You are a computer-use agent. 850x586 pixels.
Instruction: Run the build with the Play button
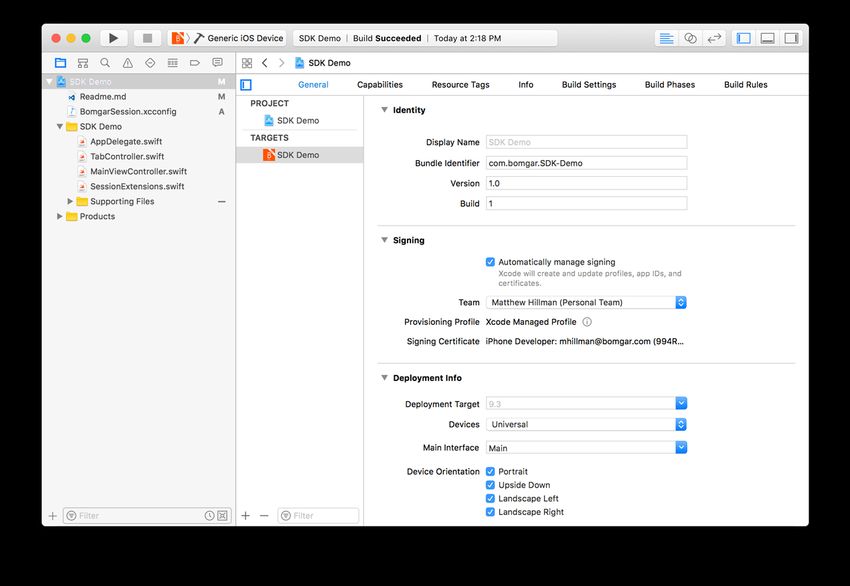coord(113,38)
